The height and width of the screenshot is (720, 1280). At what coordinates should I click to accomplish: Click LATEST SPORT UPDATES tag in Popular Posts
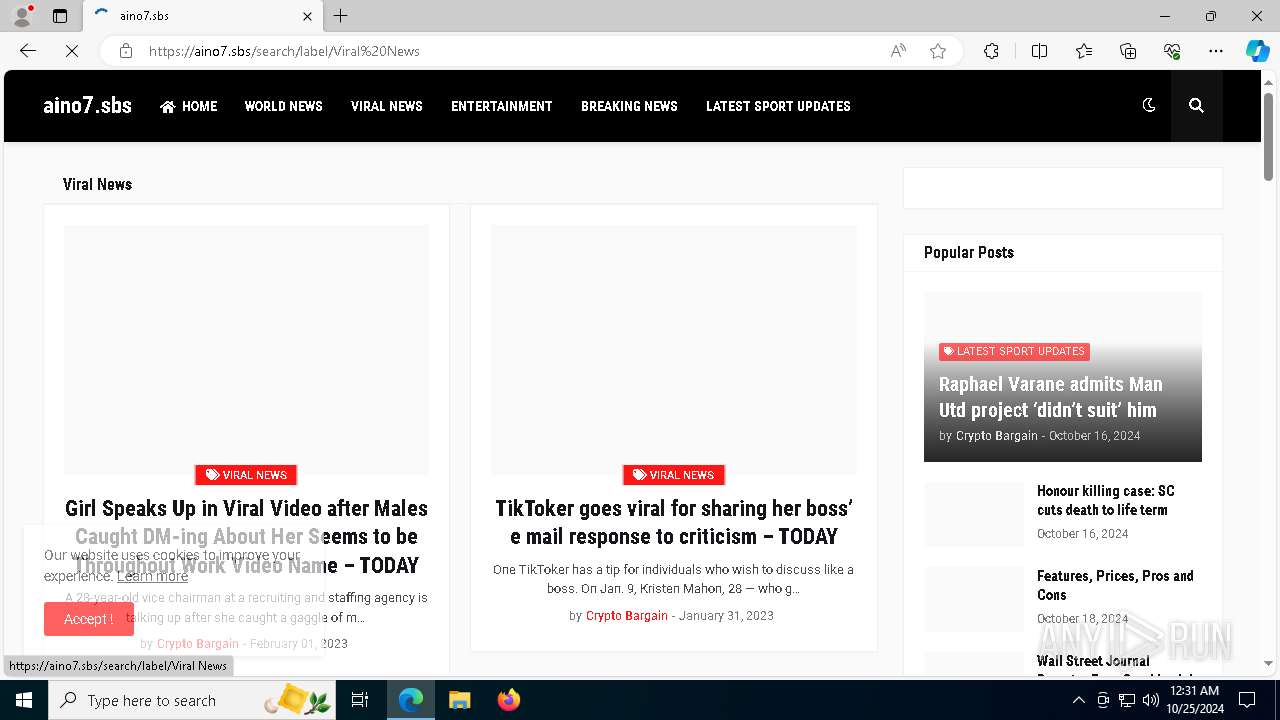pyautogui.click(x=1014, y=351)
